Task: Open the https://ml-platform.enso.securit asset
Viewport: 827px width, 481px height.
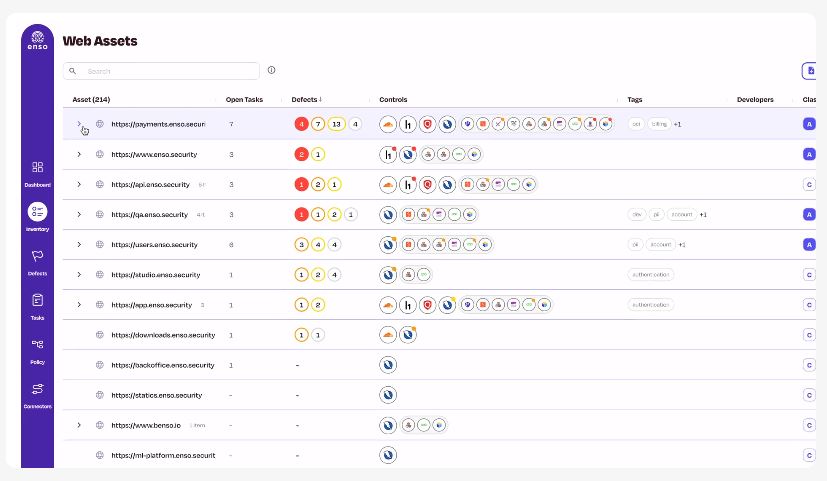Action: coord(163,455)
